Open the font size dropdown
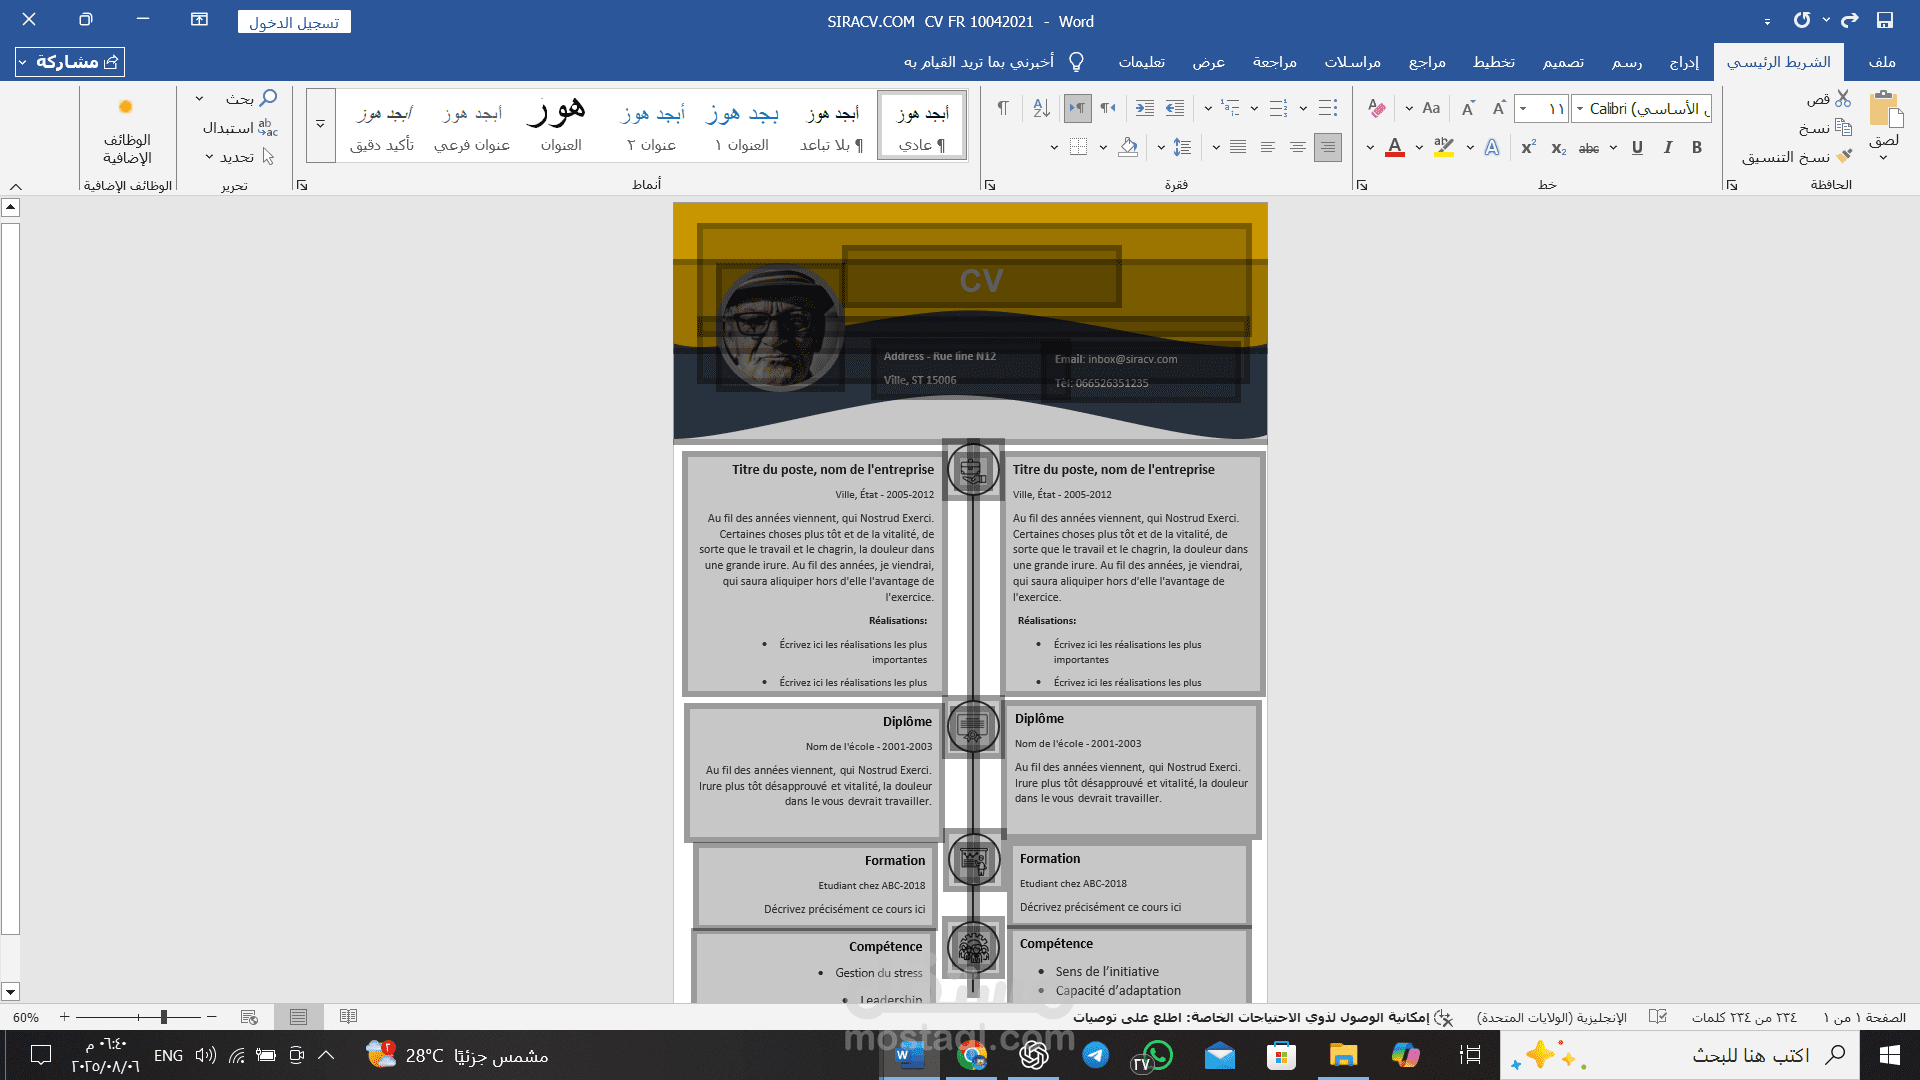 click(1523, 108)
